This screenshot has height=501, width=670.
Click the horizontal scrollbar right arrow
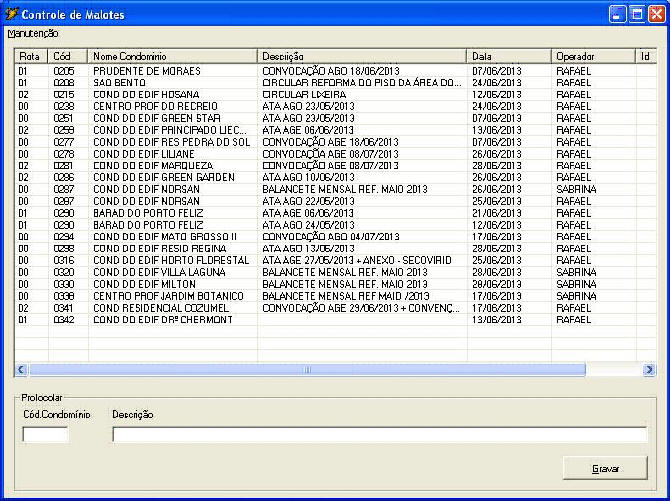[x=648, y=369]
